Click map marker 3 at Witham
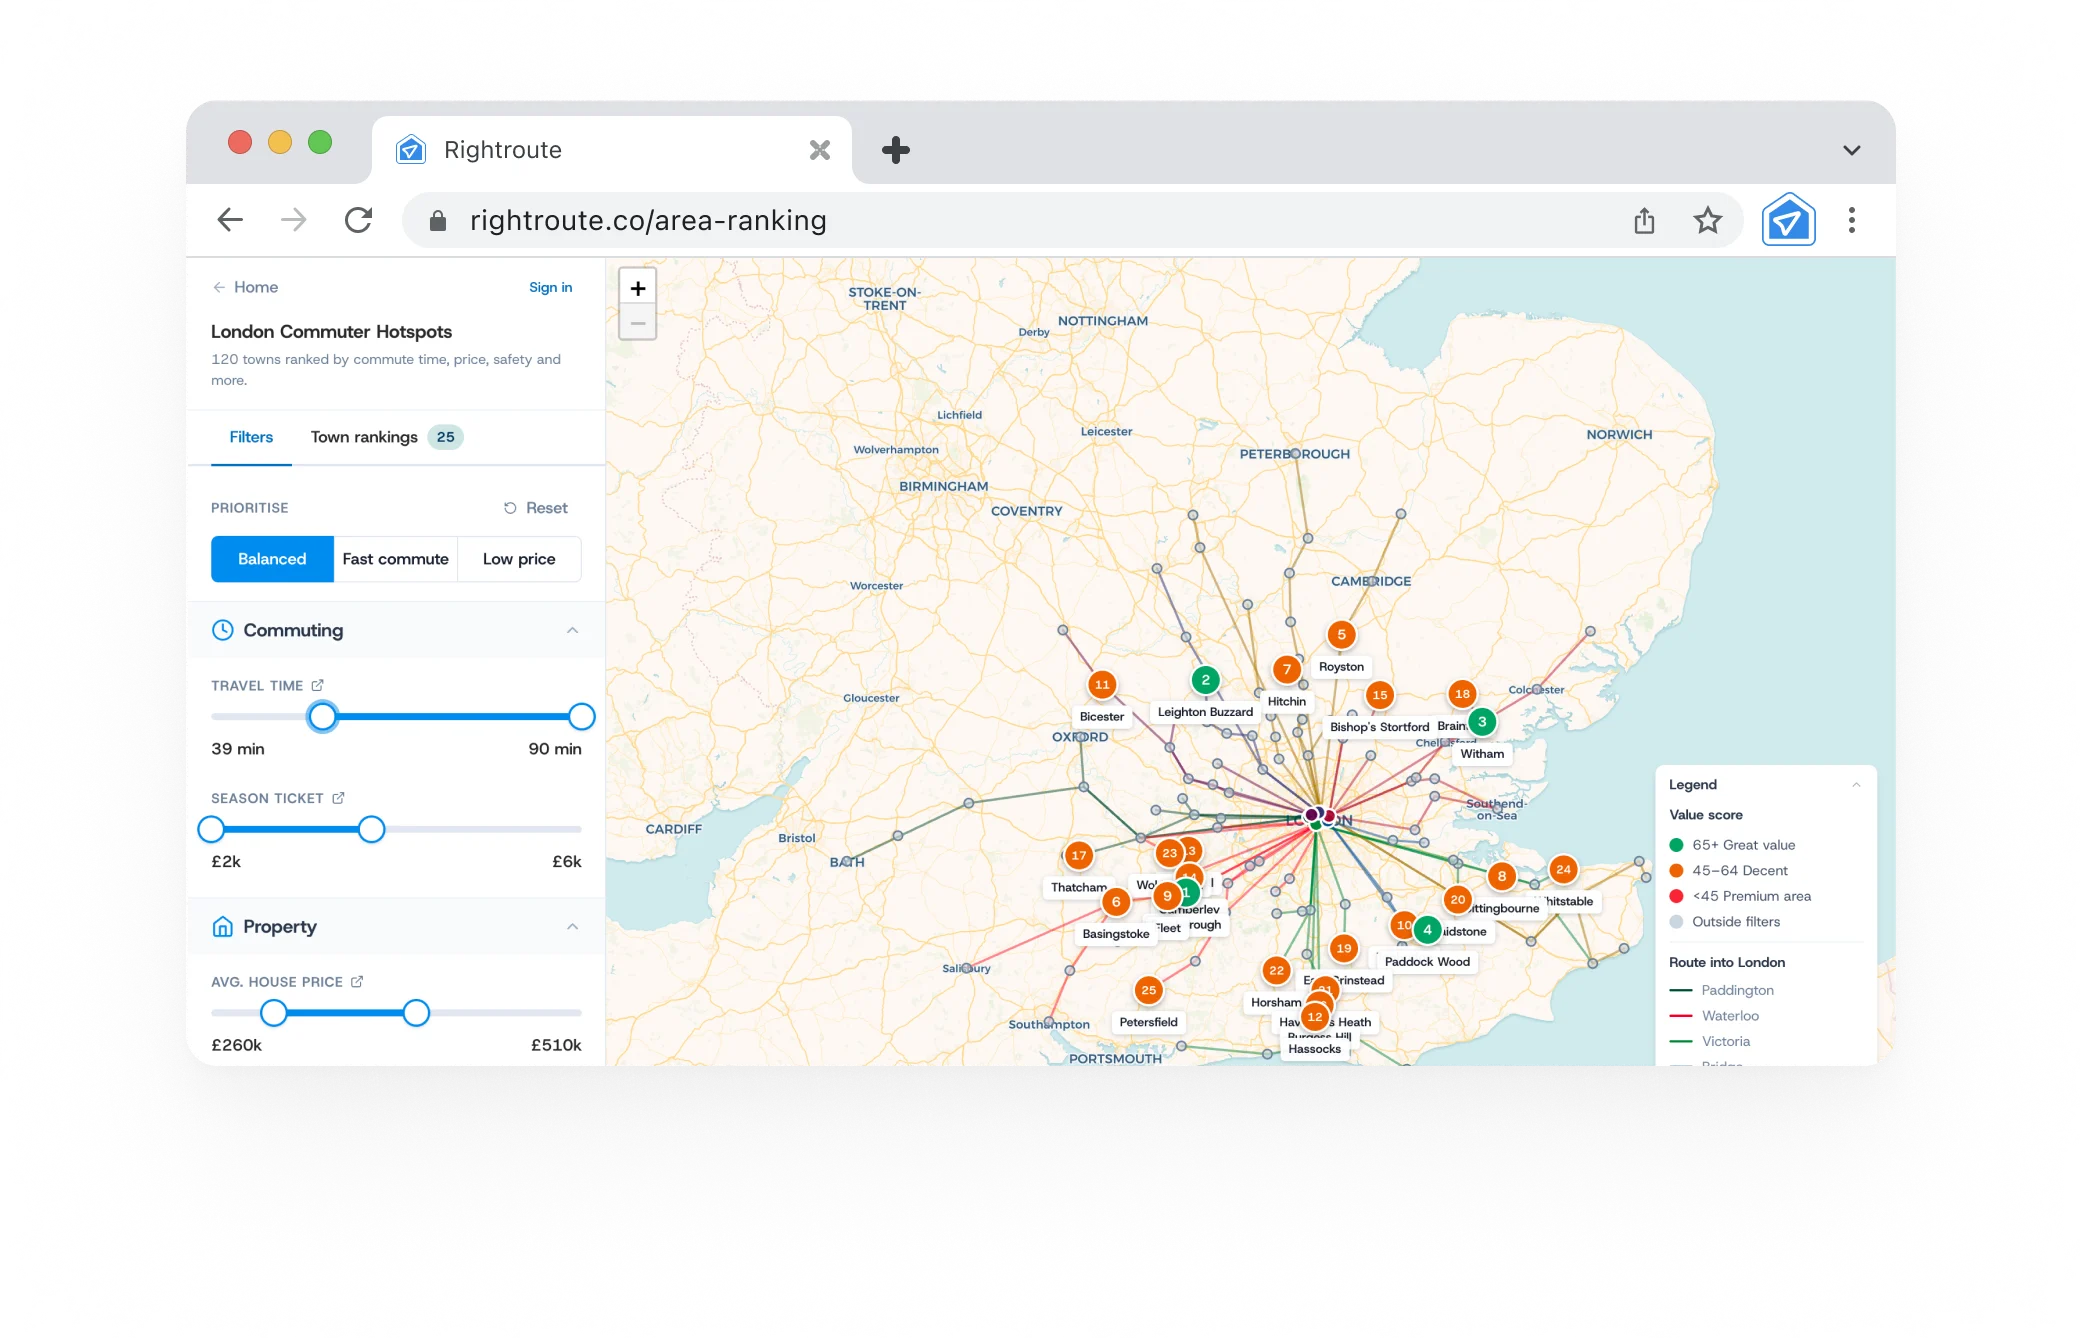The image size is (2082, 1338). point(1482,721)
